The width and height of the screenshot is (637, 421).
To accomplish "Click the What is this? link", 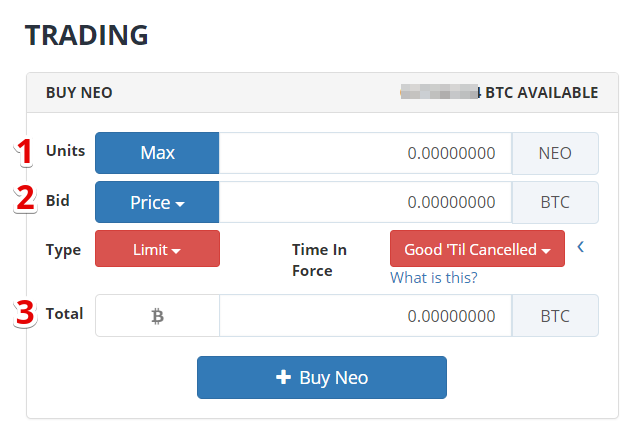I will click(x=434, y=278).
